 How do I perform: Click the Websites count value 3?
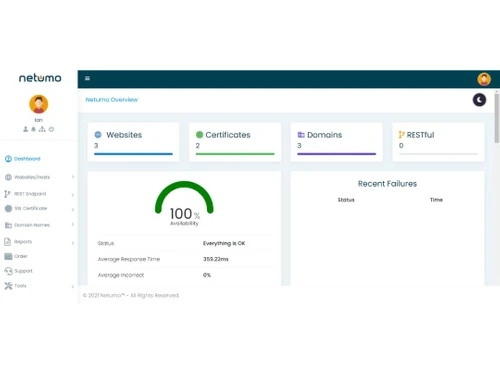96,146
